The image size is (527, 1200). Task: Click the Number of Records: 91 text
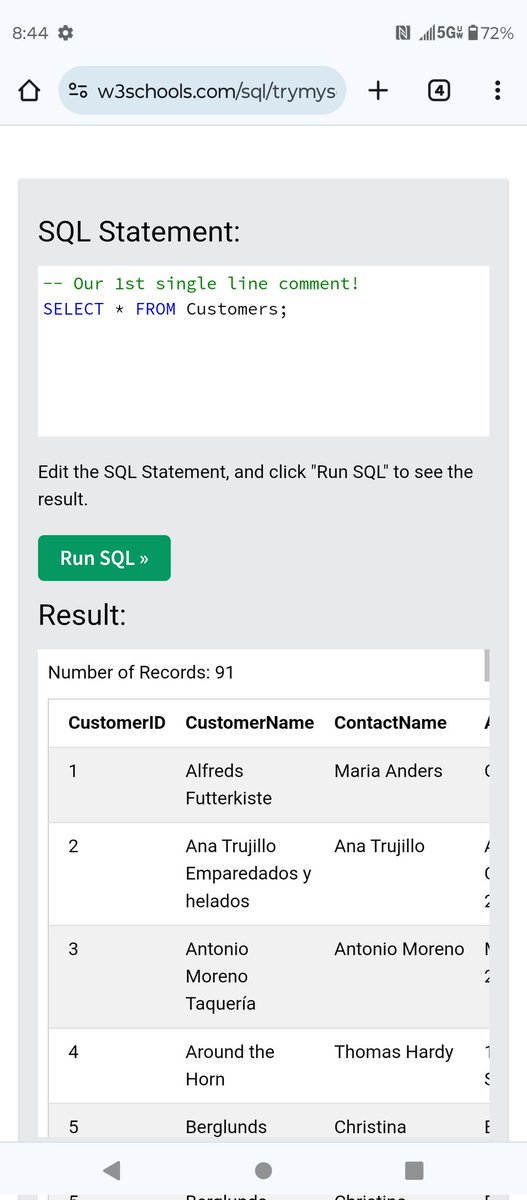[x=141, y=672]
